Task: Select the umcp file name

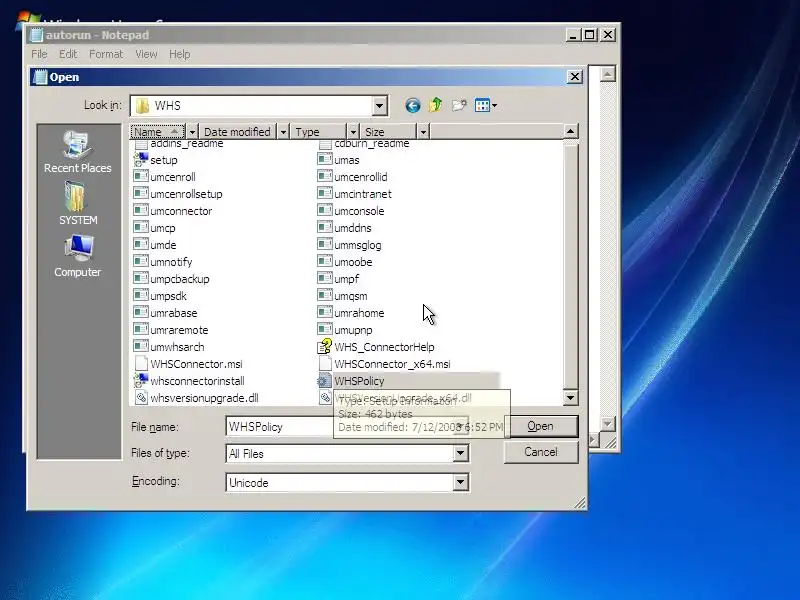Action: [163, 228]
